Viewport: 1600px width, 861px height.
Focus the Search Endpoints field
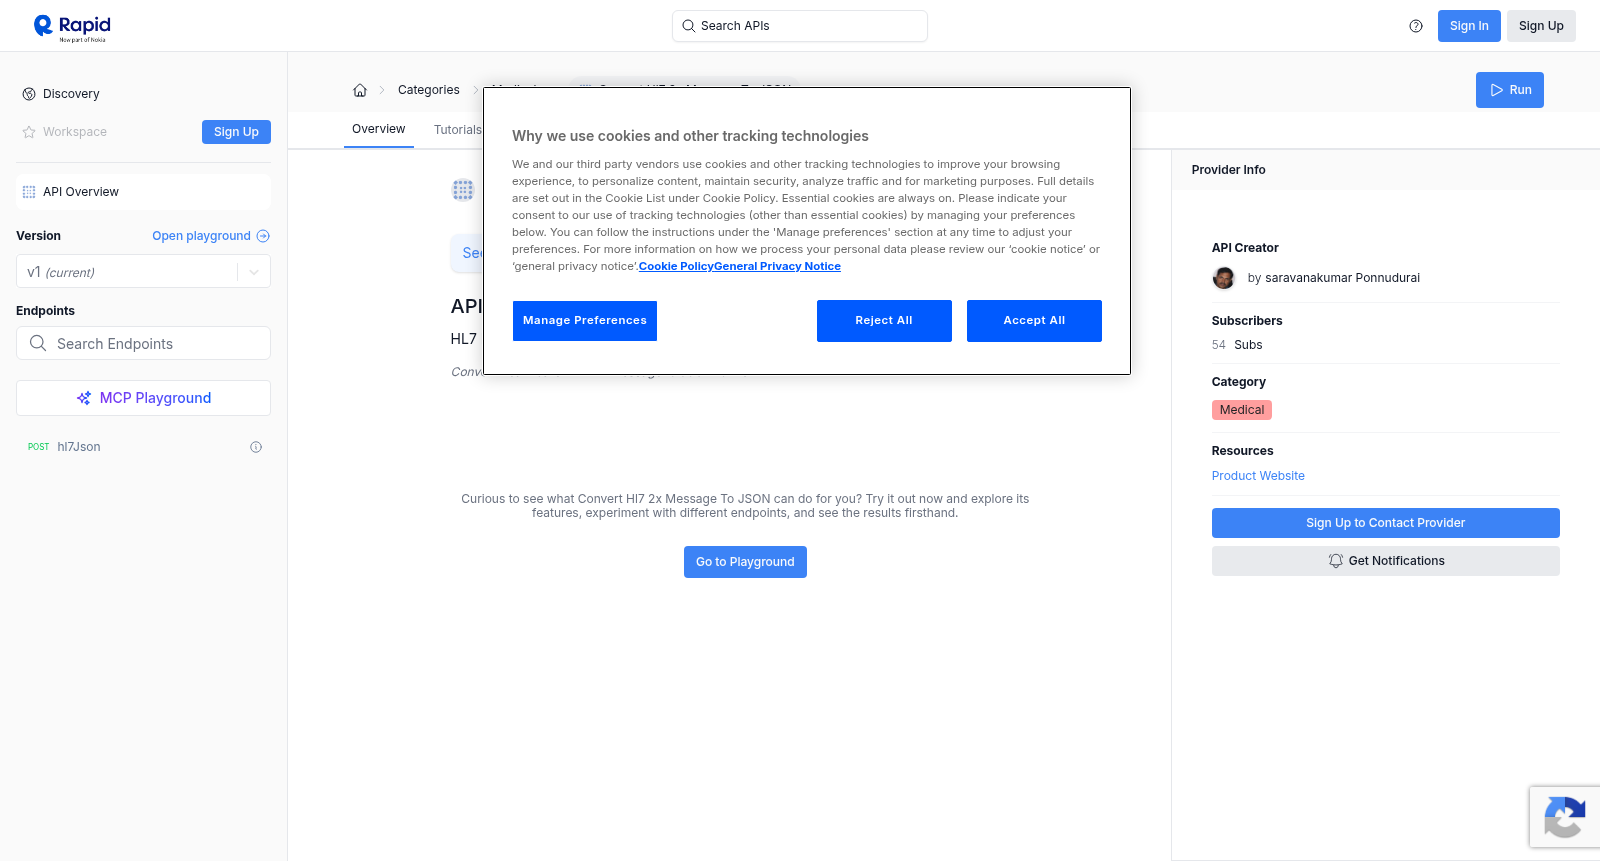(143, 343)
